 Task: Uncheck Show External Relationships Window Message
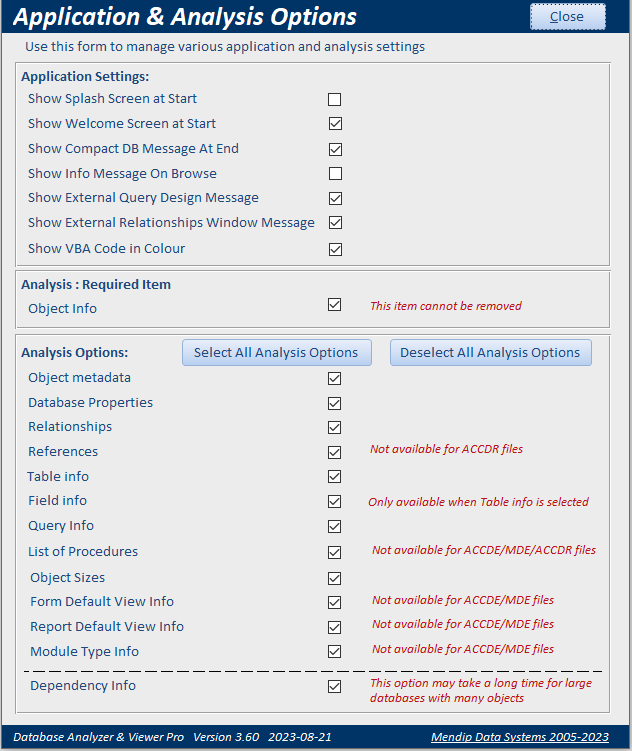(x=335, y=222)
